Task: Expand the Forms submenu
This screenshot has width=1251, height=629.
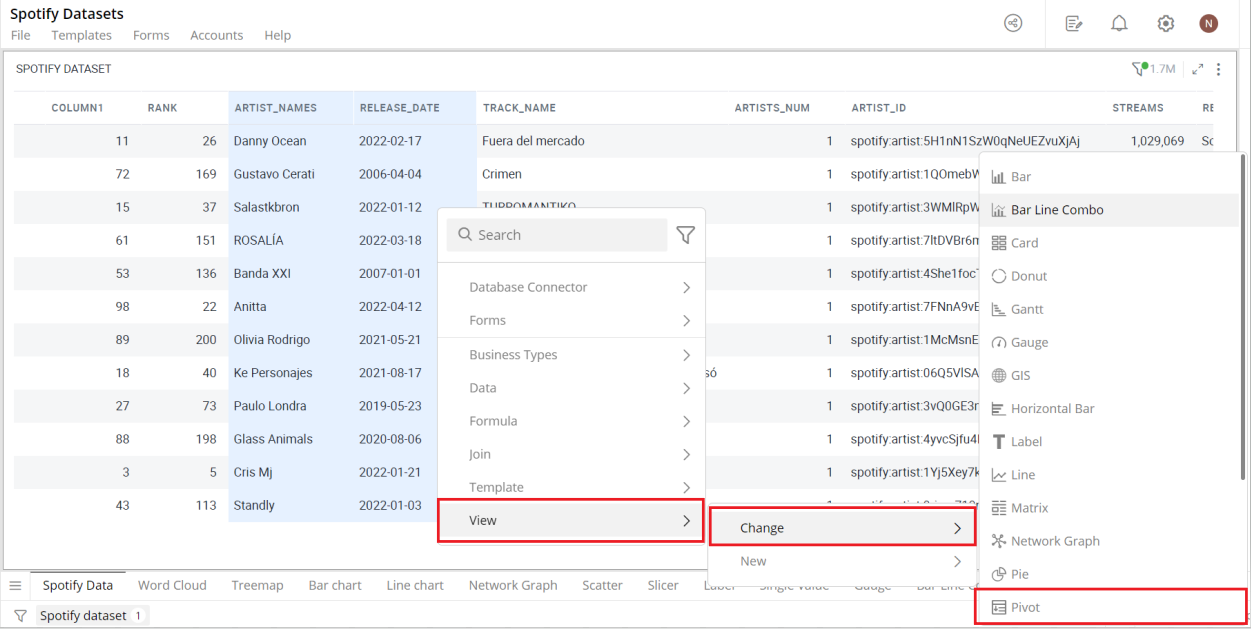Action: coord(571,320)
